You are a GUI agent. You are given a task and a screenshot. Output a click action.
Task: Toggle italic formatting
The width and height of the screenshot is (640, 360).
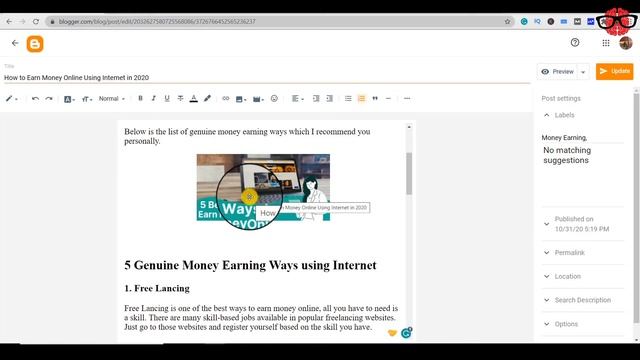(153, 98)
